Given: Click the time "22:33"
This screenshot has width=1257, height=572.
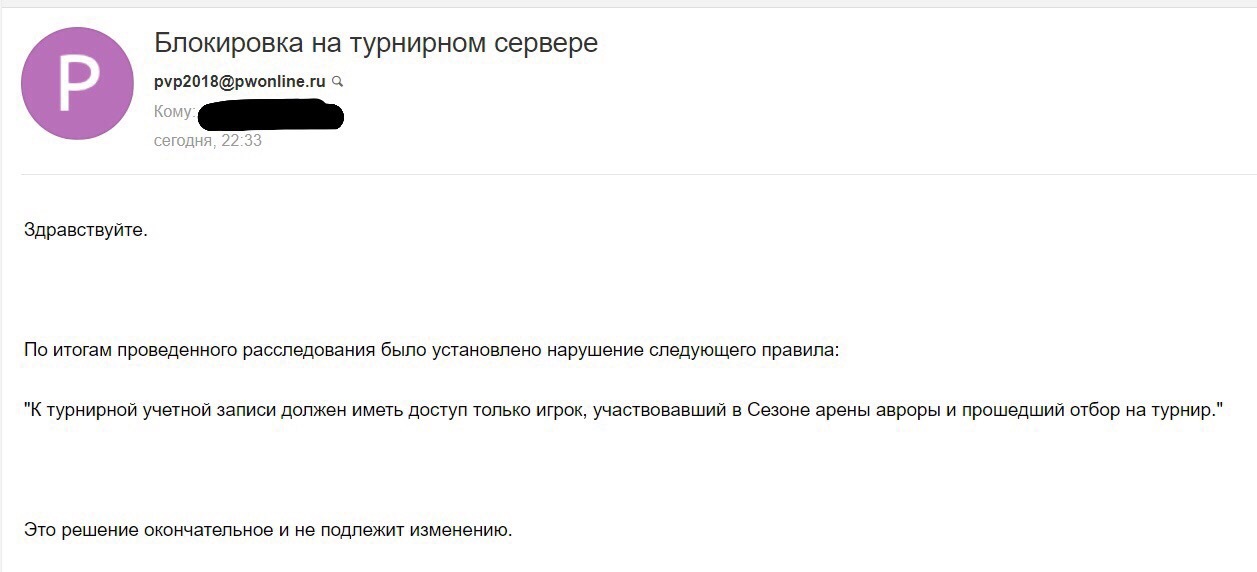Looking at the screenshot, I should 241,141.
